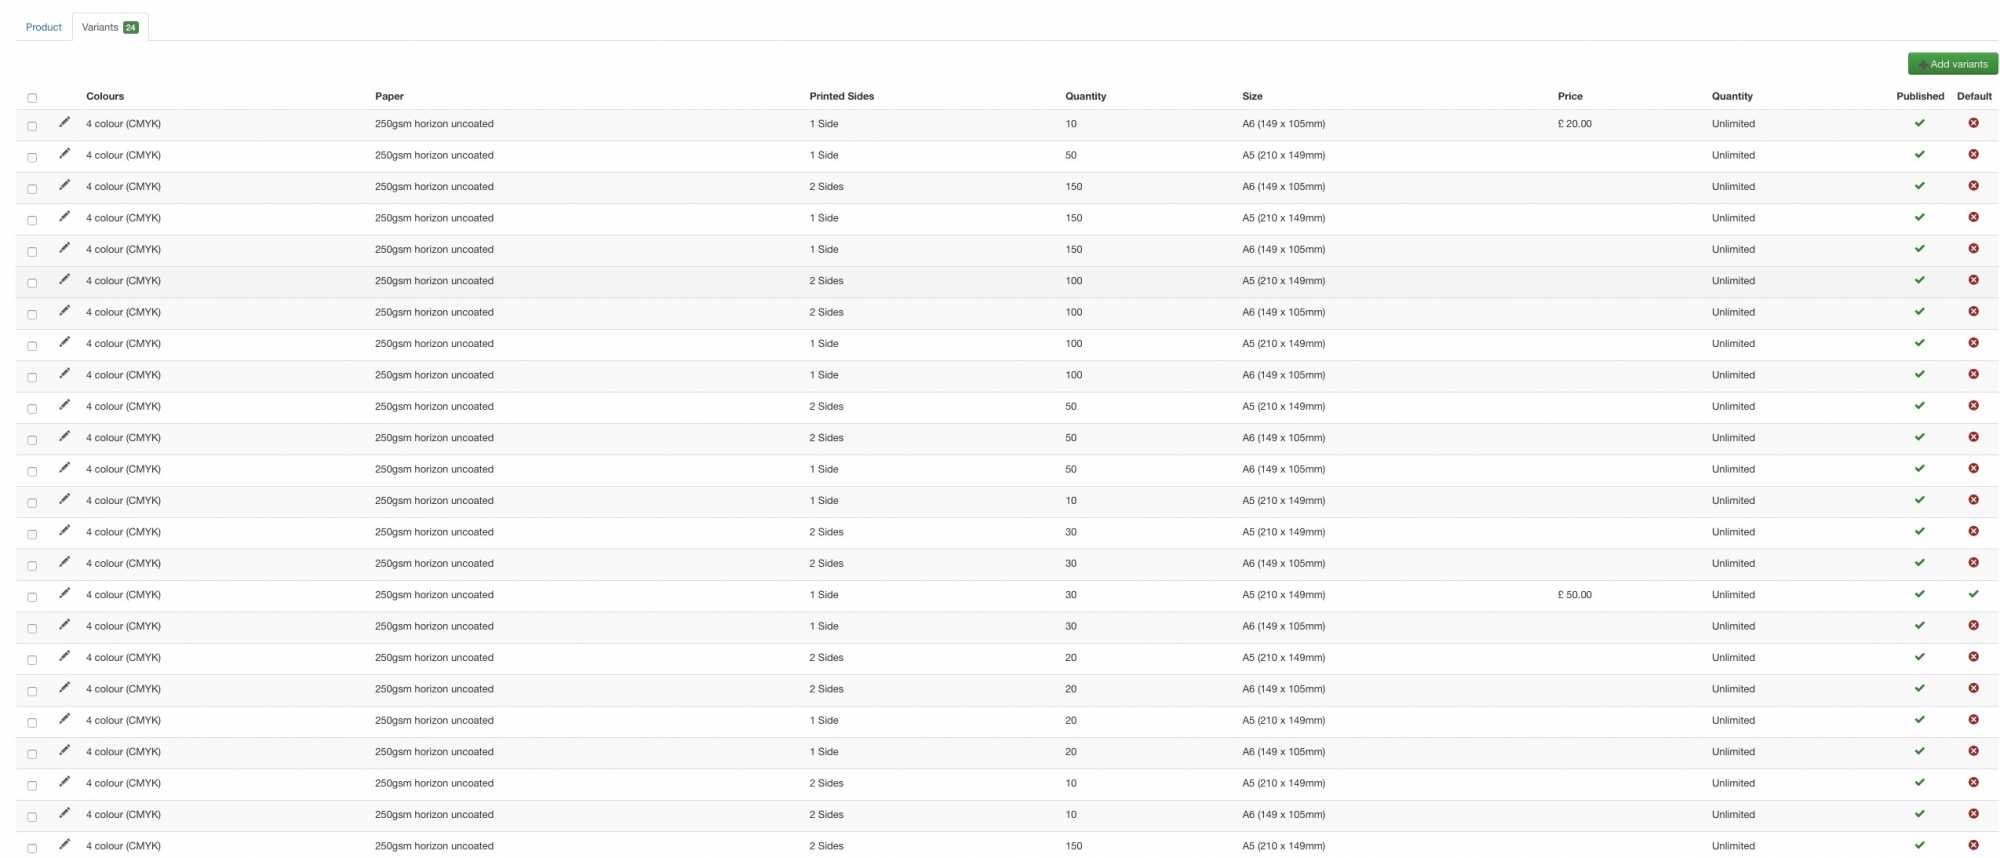Viewport: 2000px width, 858px height.
Task: Select checkbox for 1 Side, 10, A6 variant
Action: pos(32,126)
